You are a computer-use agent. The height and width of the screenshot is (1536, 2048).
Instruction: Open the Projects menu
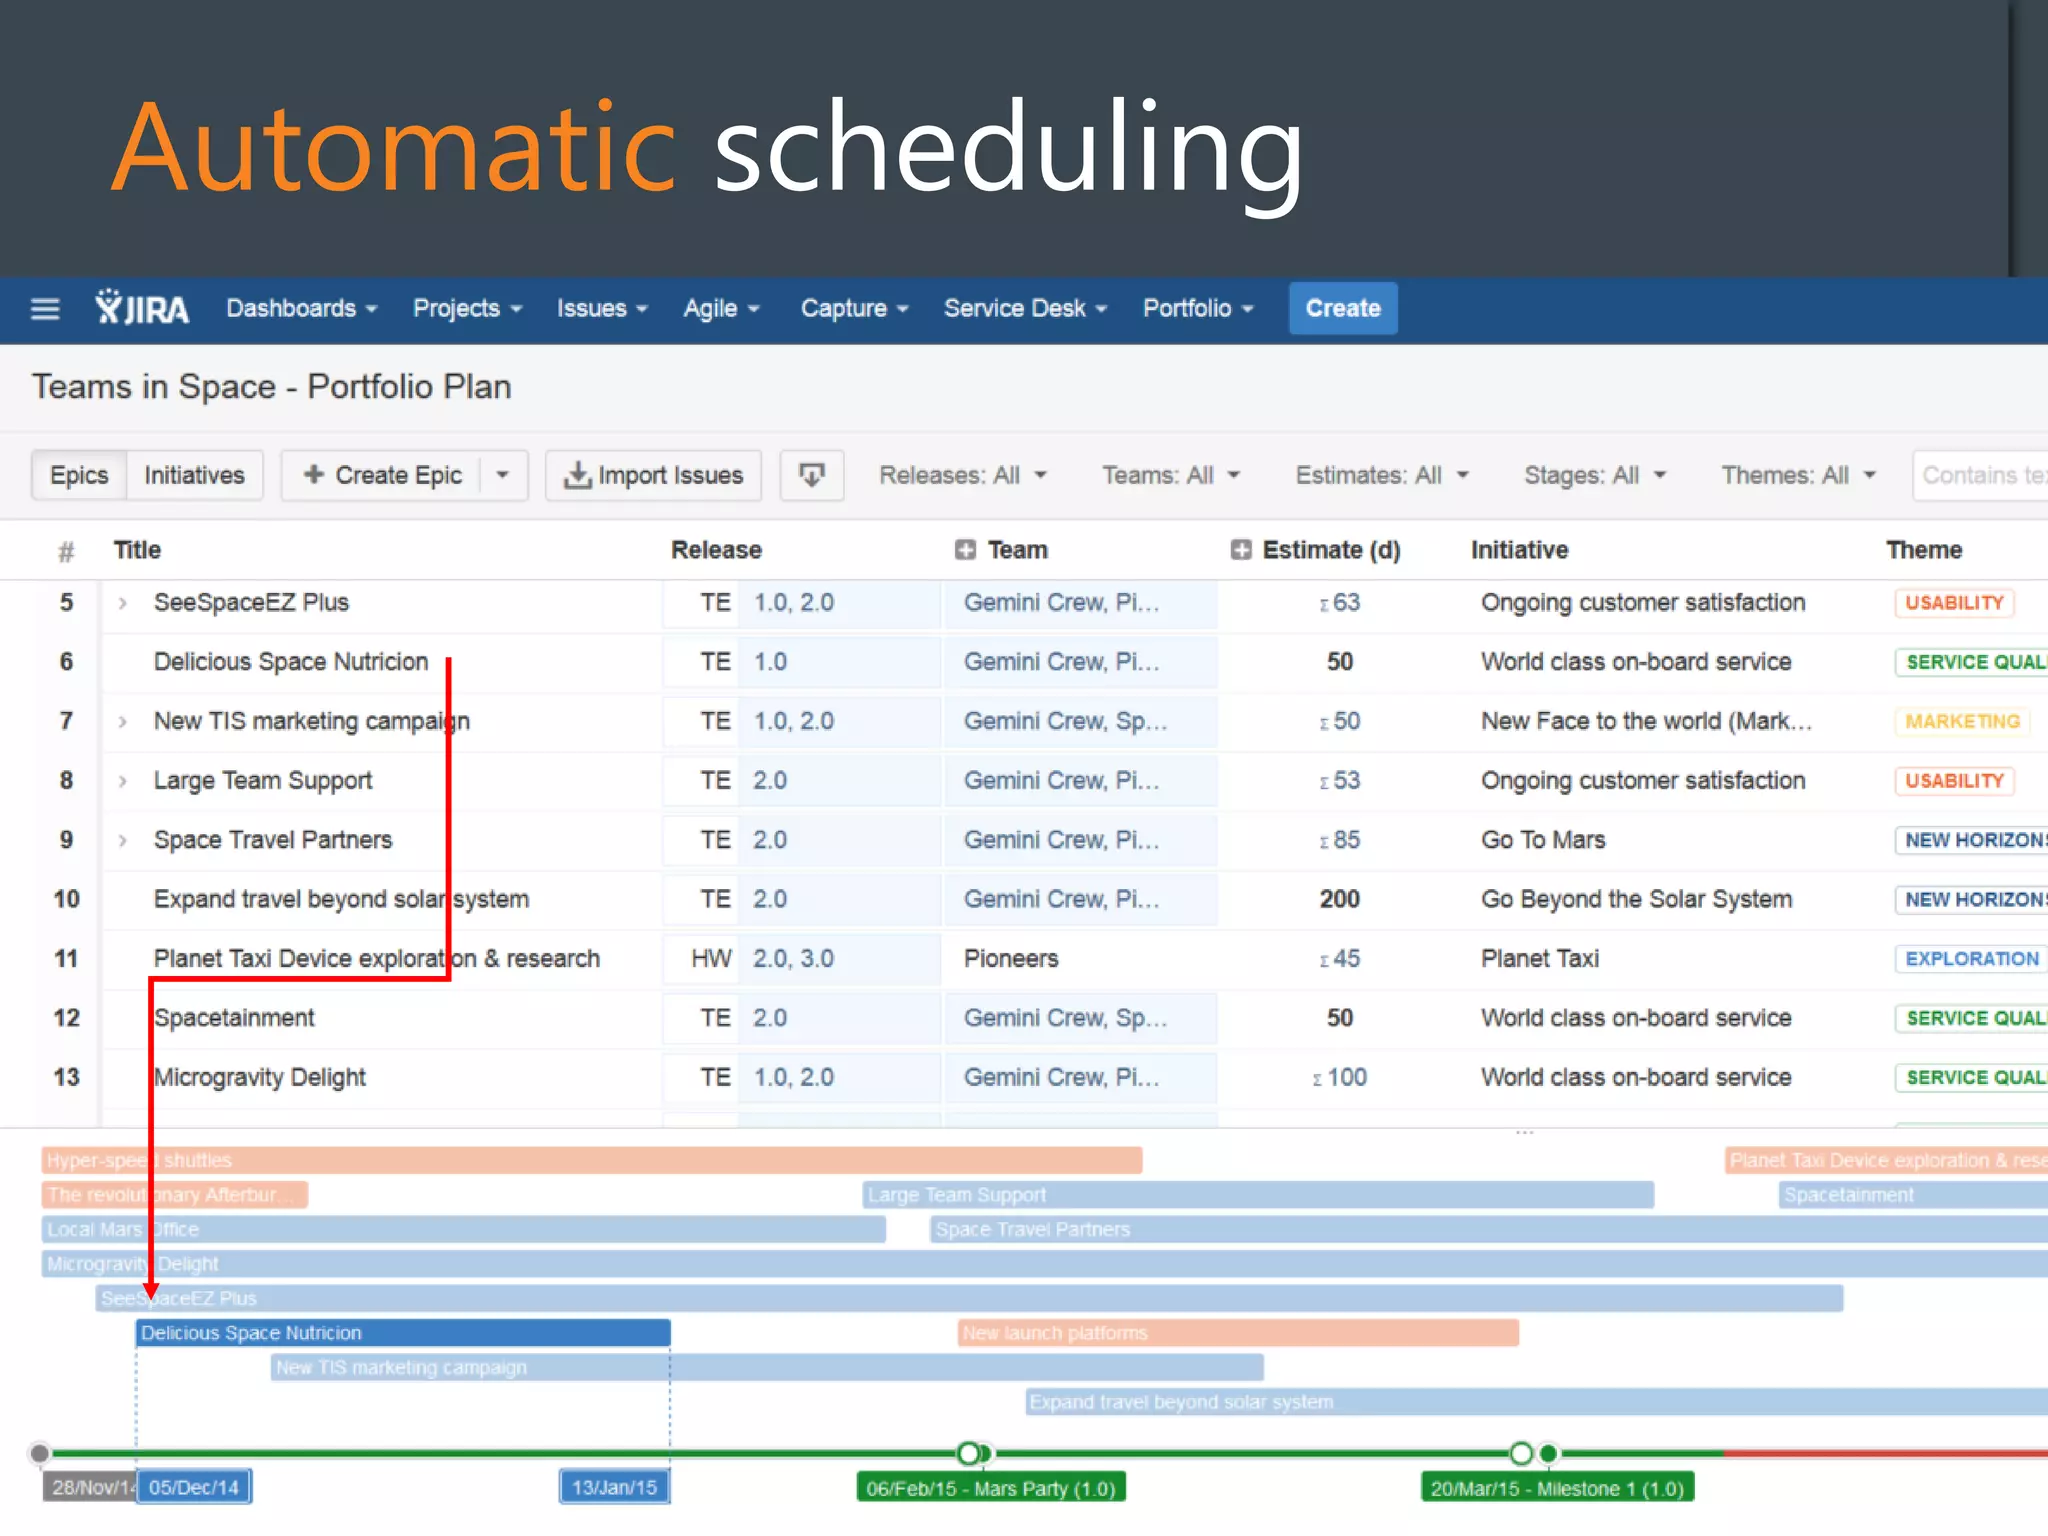pos(467,308)
